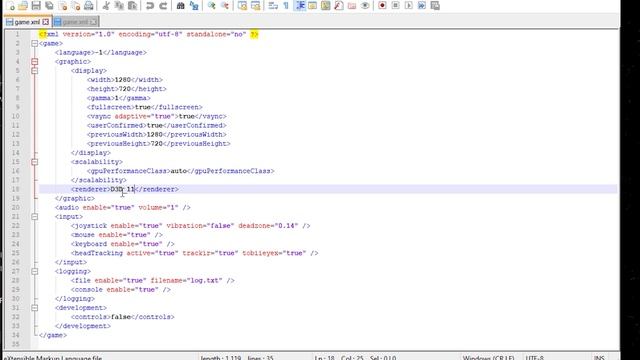Click the INS mode in the status bar
The image size is (640, 360).
(599, 357)
